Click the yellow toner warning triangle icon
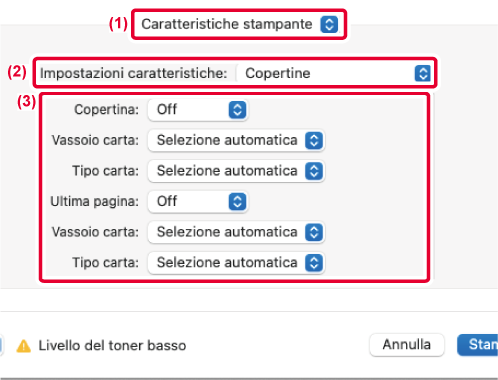The width and height of the screenshot is (498, 380). [24, 346]
